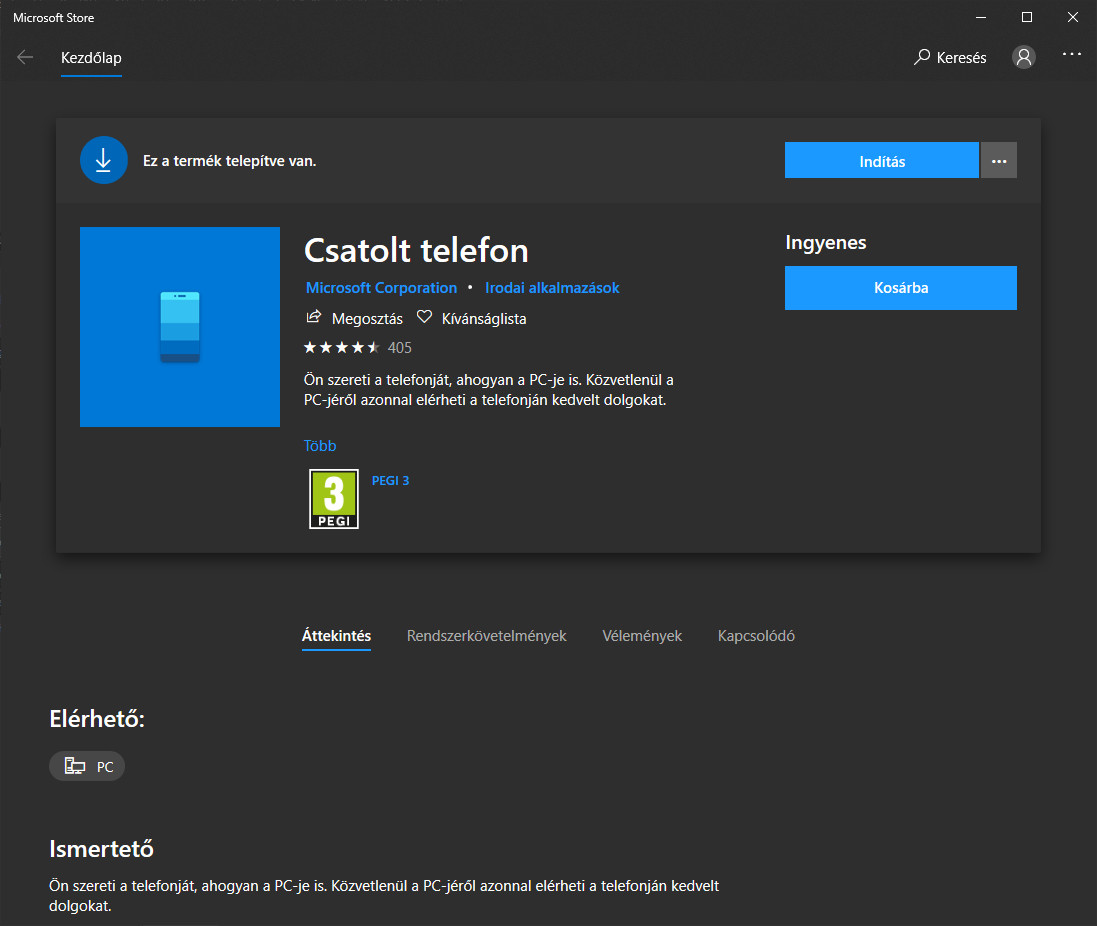Click the 405 ratings count

399,348
